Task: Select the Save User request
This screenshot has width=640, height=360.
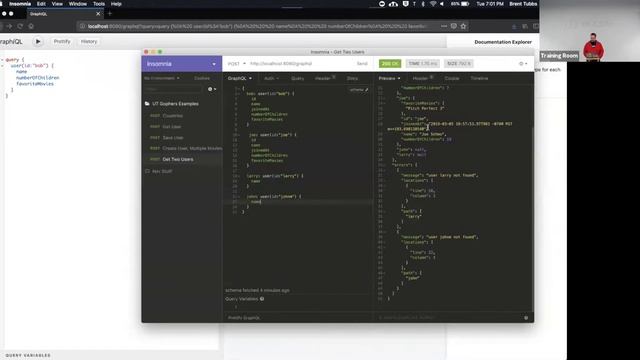Action: click(182, 138)
